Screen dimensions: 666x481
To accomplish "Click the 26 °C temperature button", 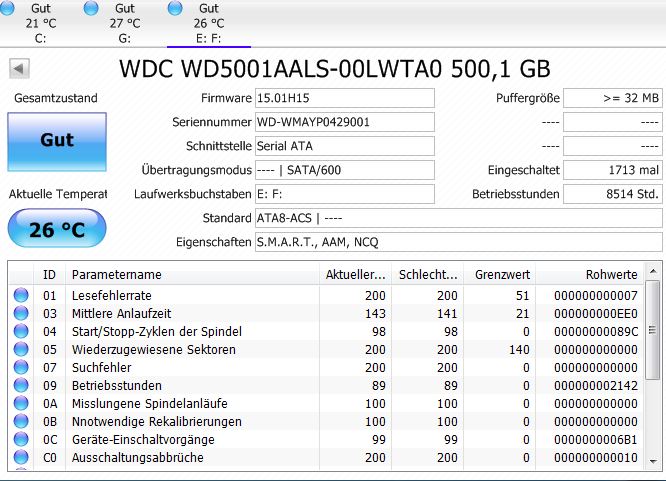I will pos(57,229).
